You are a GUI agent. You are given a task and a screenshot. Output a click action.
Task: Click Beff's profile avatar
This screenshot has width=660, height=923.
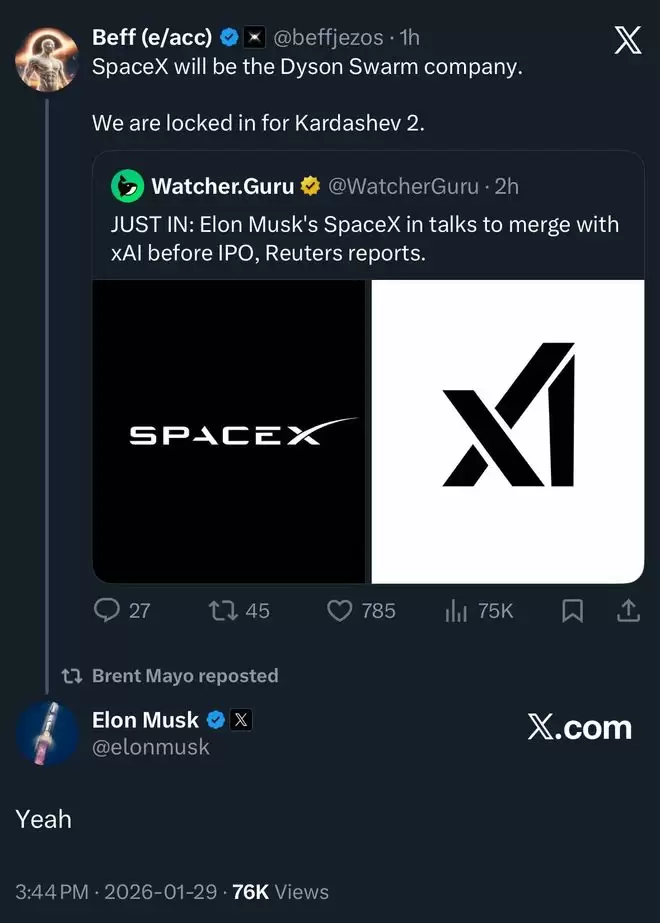pyautogui.click(x=47, y=60)
